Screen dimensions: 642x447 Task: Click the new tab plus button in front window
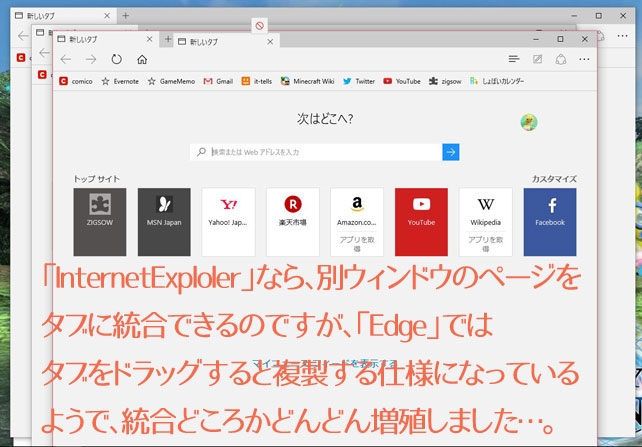(167, 39)
